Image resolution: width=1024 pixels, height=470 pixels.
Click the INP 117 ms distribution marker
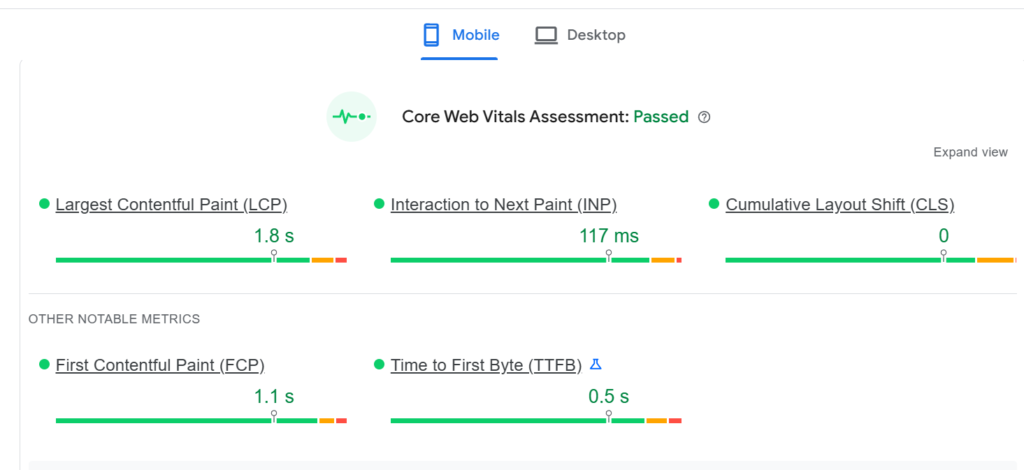pyautogui.click(x=609, y=256)
